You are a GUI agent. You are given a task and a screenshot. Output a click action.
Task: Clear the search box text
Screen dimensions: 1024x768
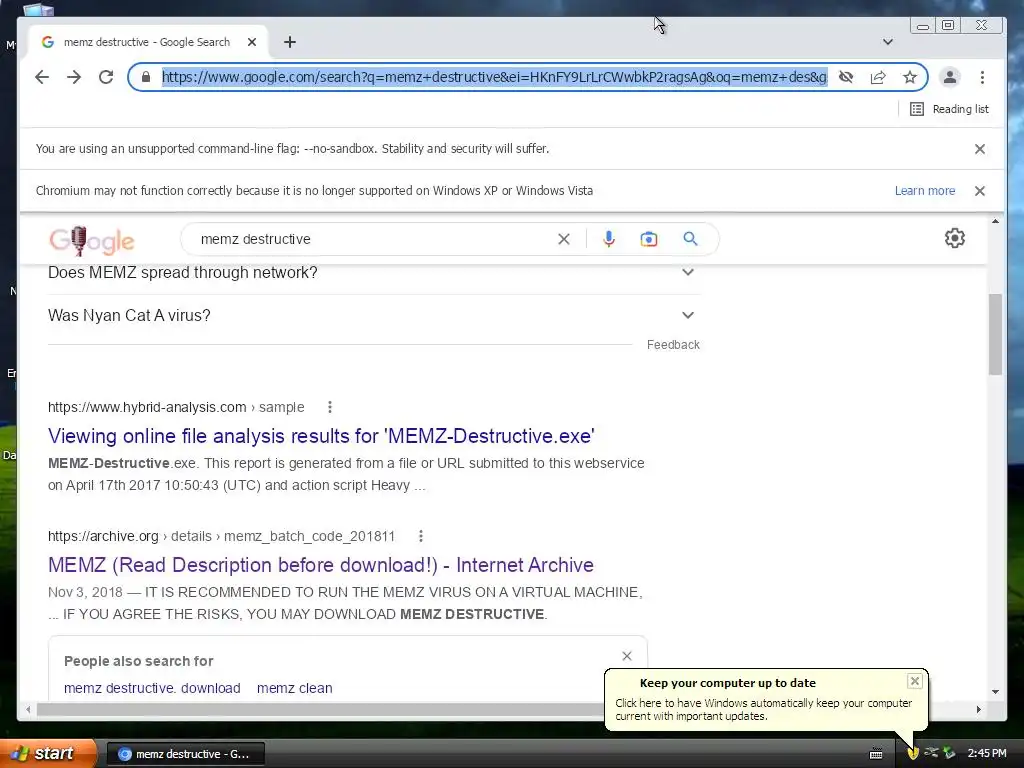tap(564, 239)
